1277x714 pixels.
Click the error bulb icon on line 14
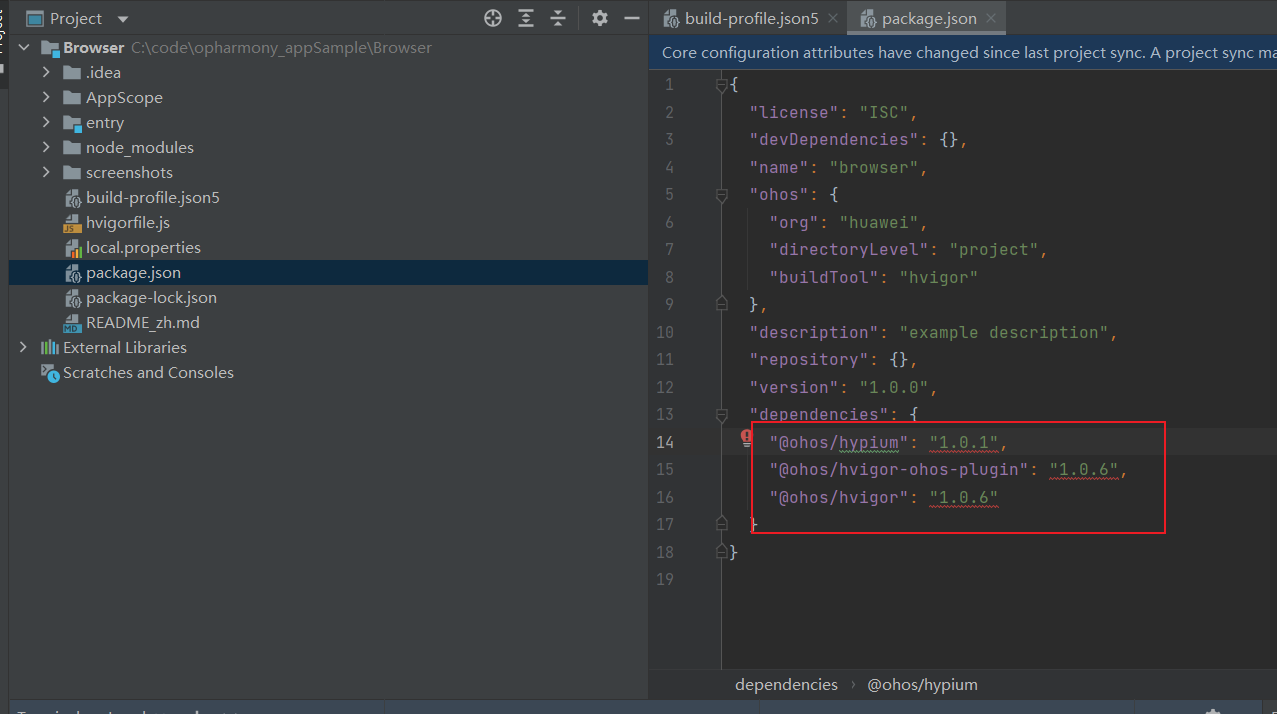746,438
